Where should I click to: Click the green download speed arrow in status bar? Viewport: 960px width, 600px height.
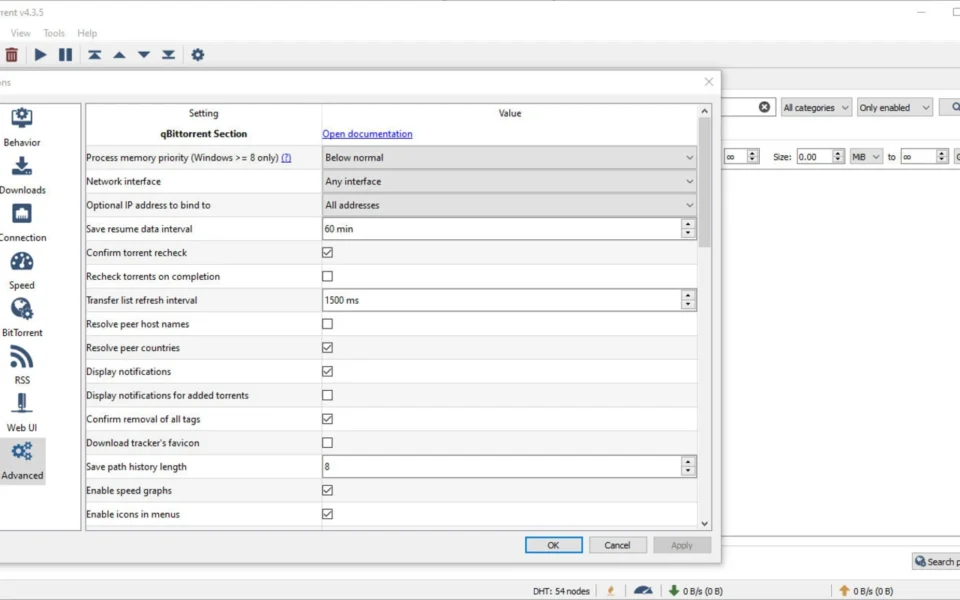pyautogui.click(x=674, y=591)
